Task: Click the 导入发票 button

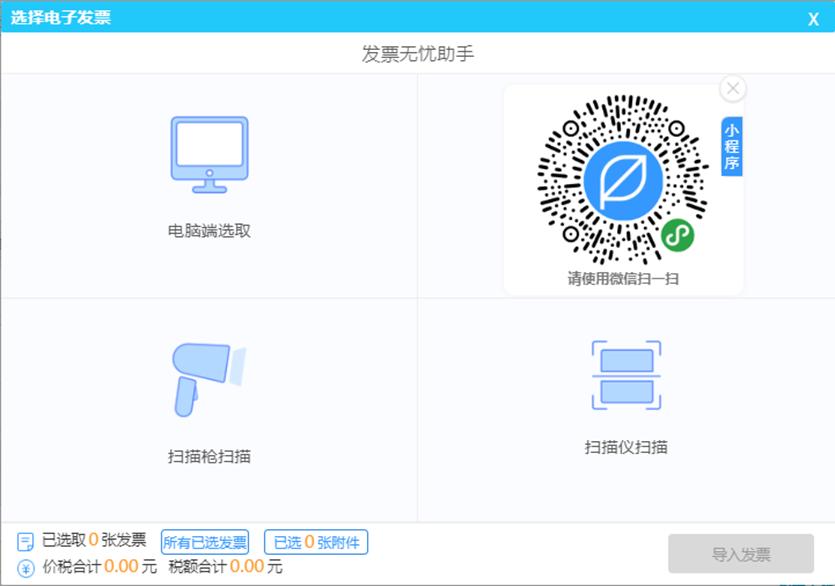Action: pyautogui.click(x=741, y=554)
